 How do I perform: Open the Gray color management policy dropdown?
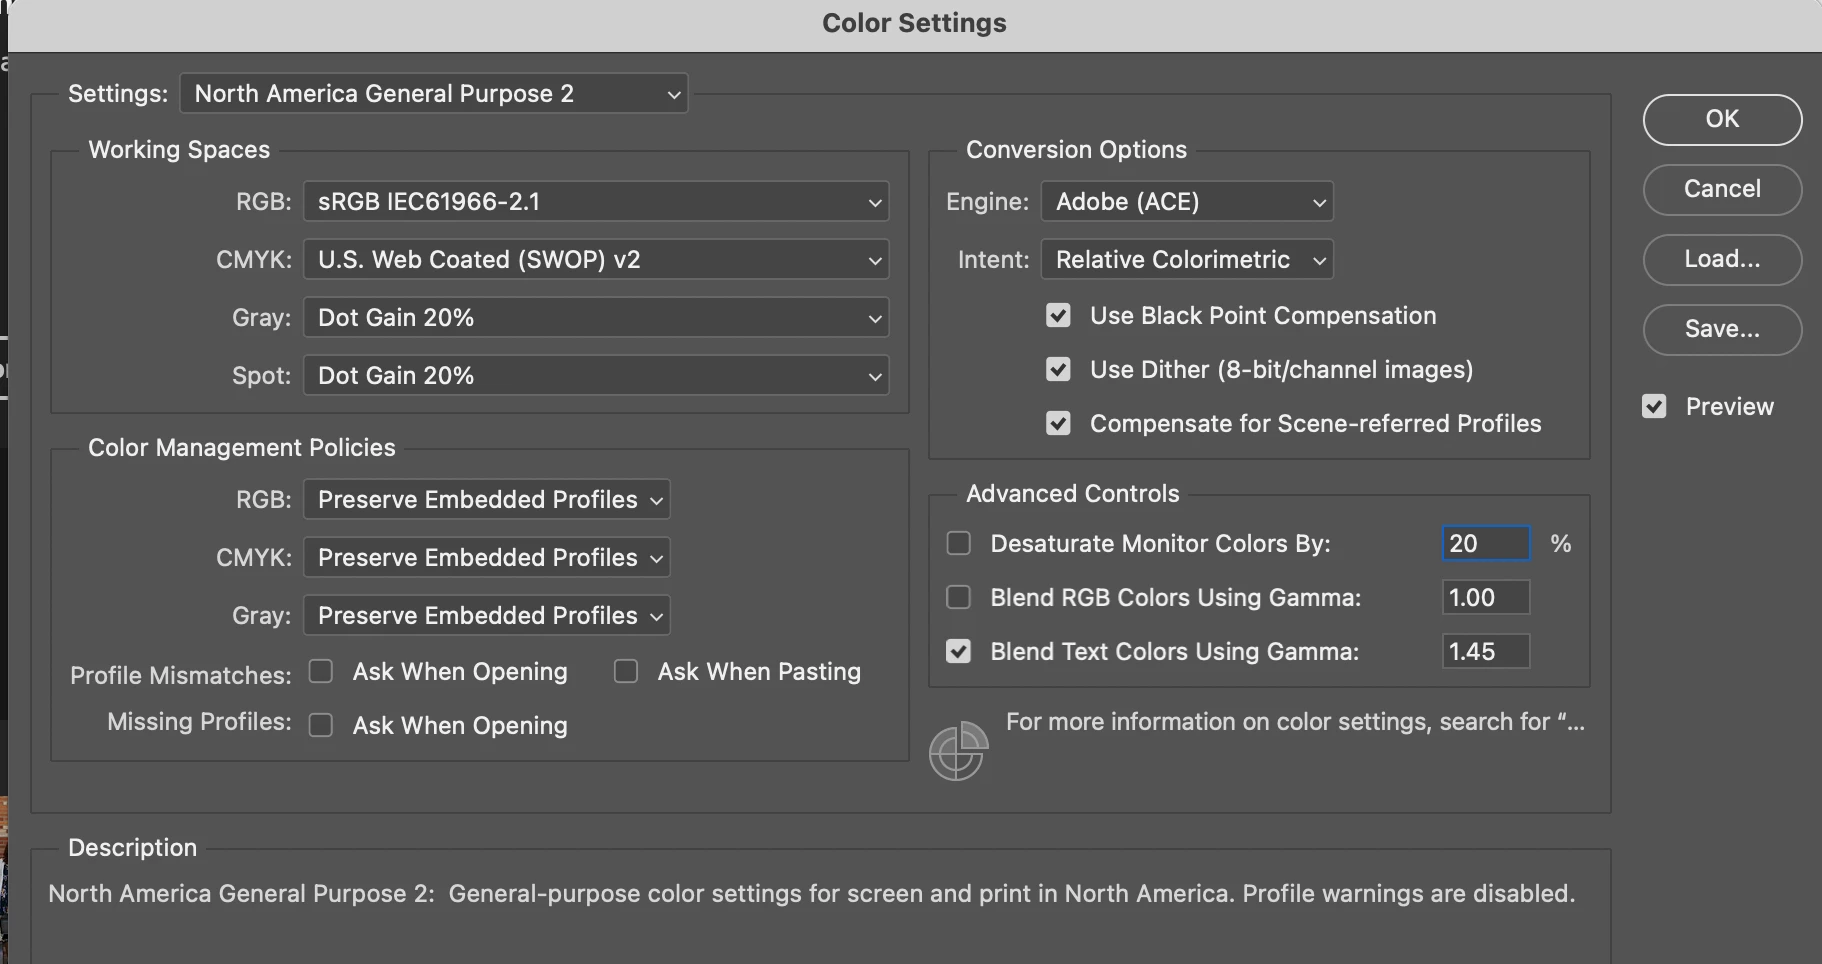pos(487,615)
